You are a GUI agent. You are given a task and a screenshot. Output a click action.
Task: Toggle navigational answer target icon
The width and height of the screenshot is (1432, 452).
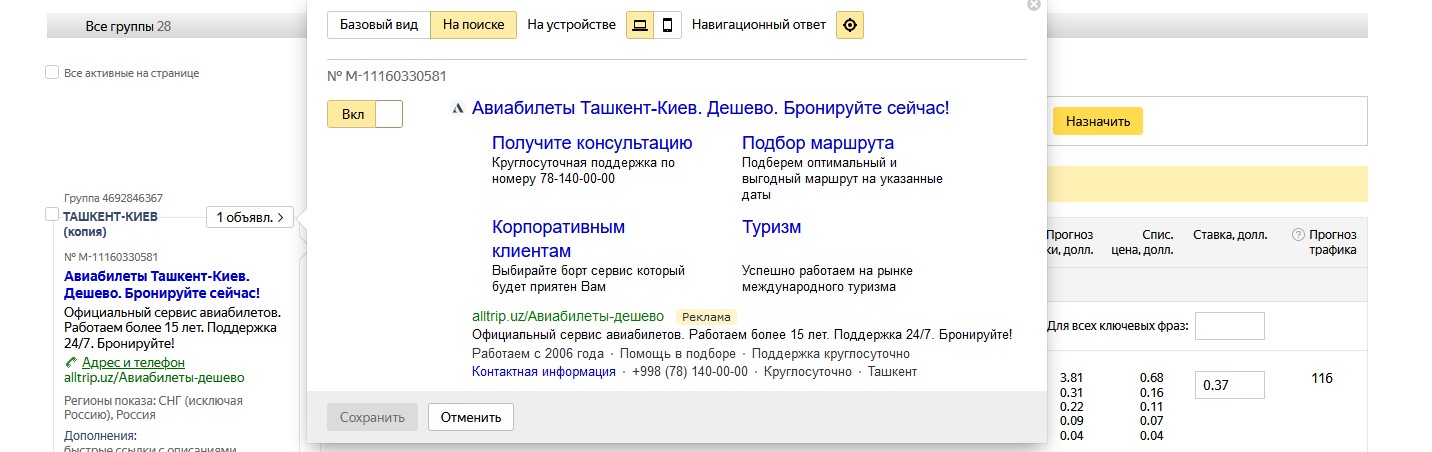click(x=850, y=25)
